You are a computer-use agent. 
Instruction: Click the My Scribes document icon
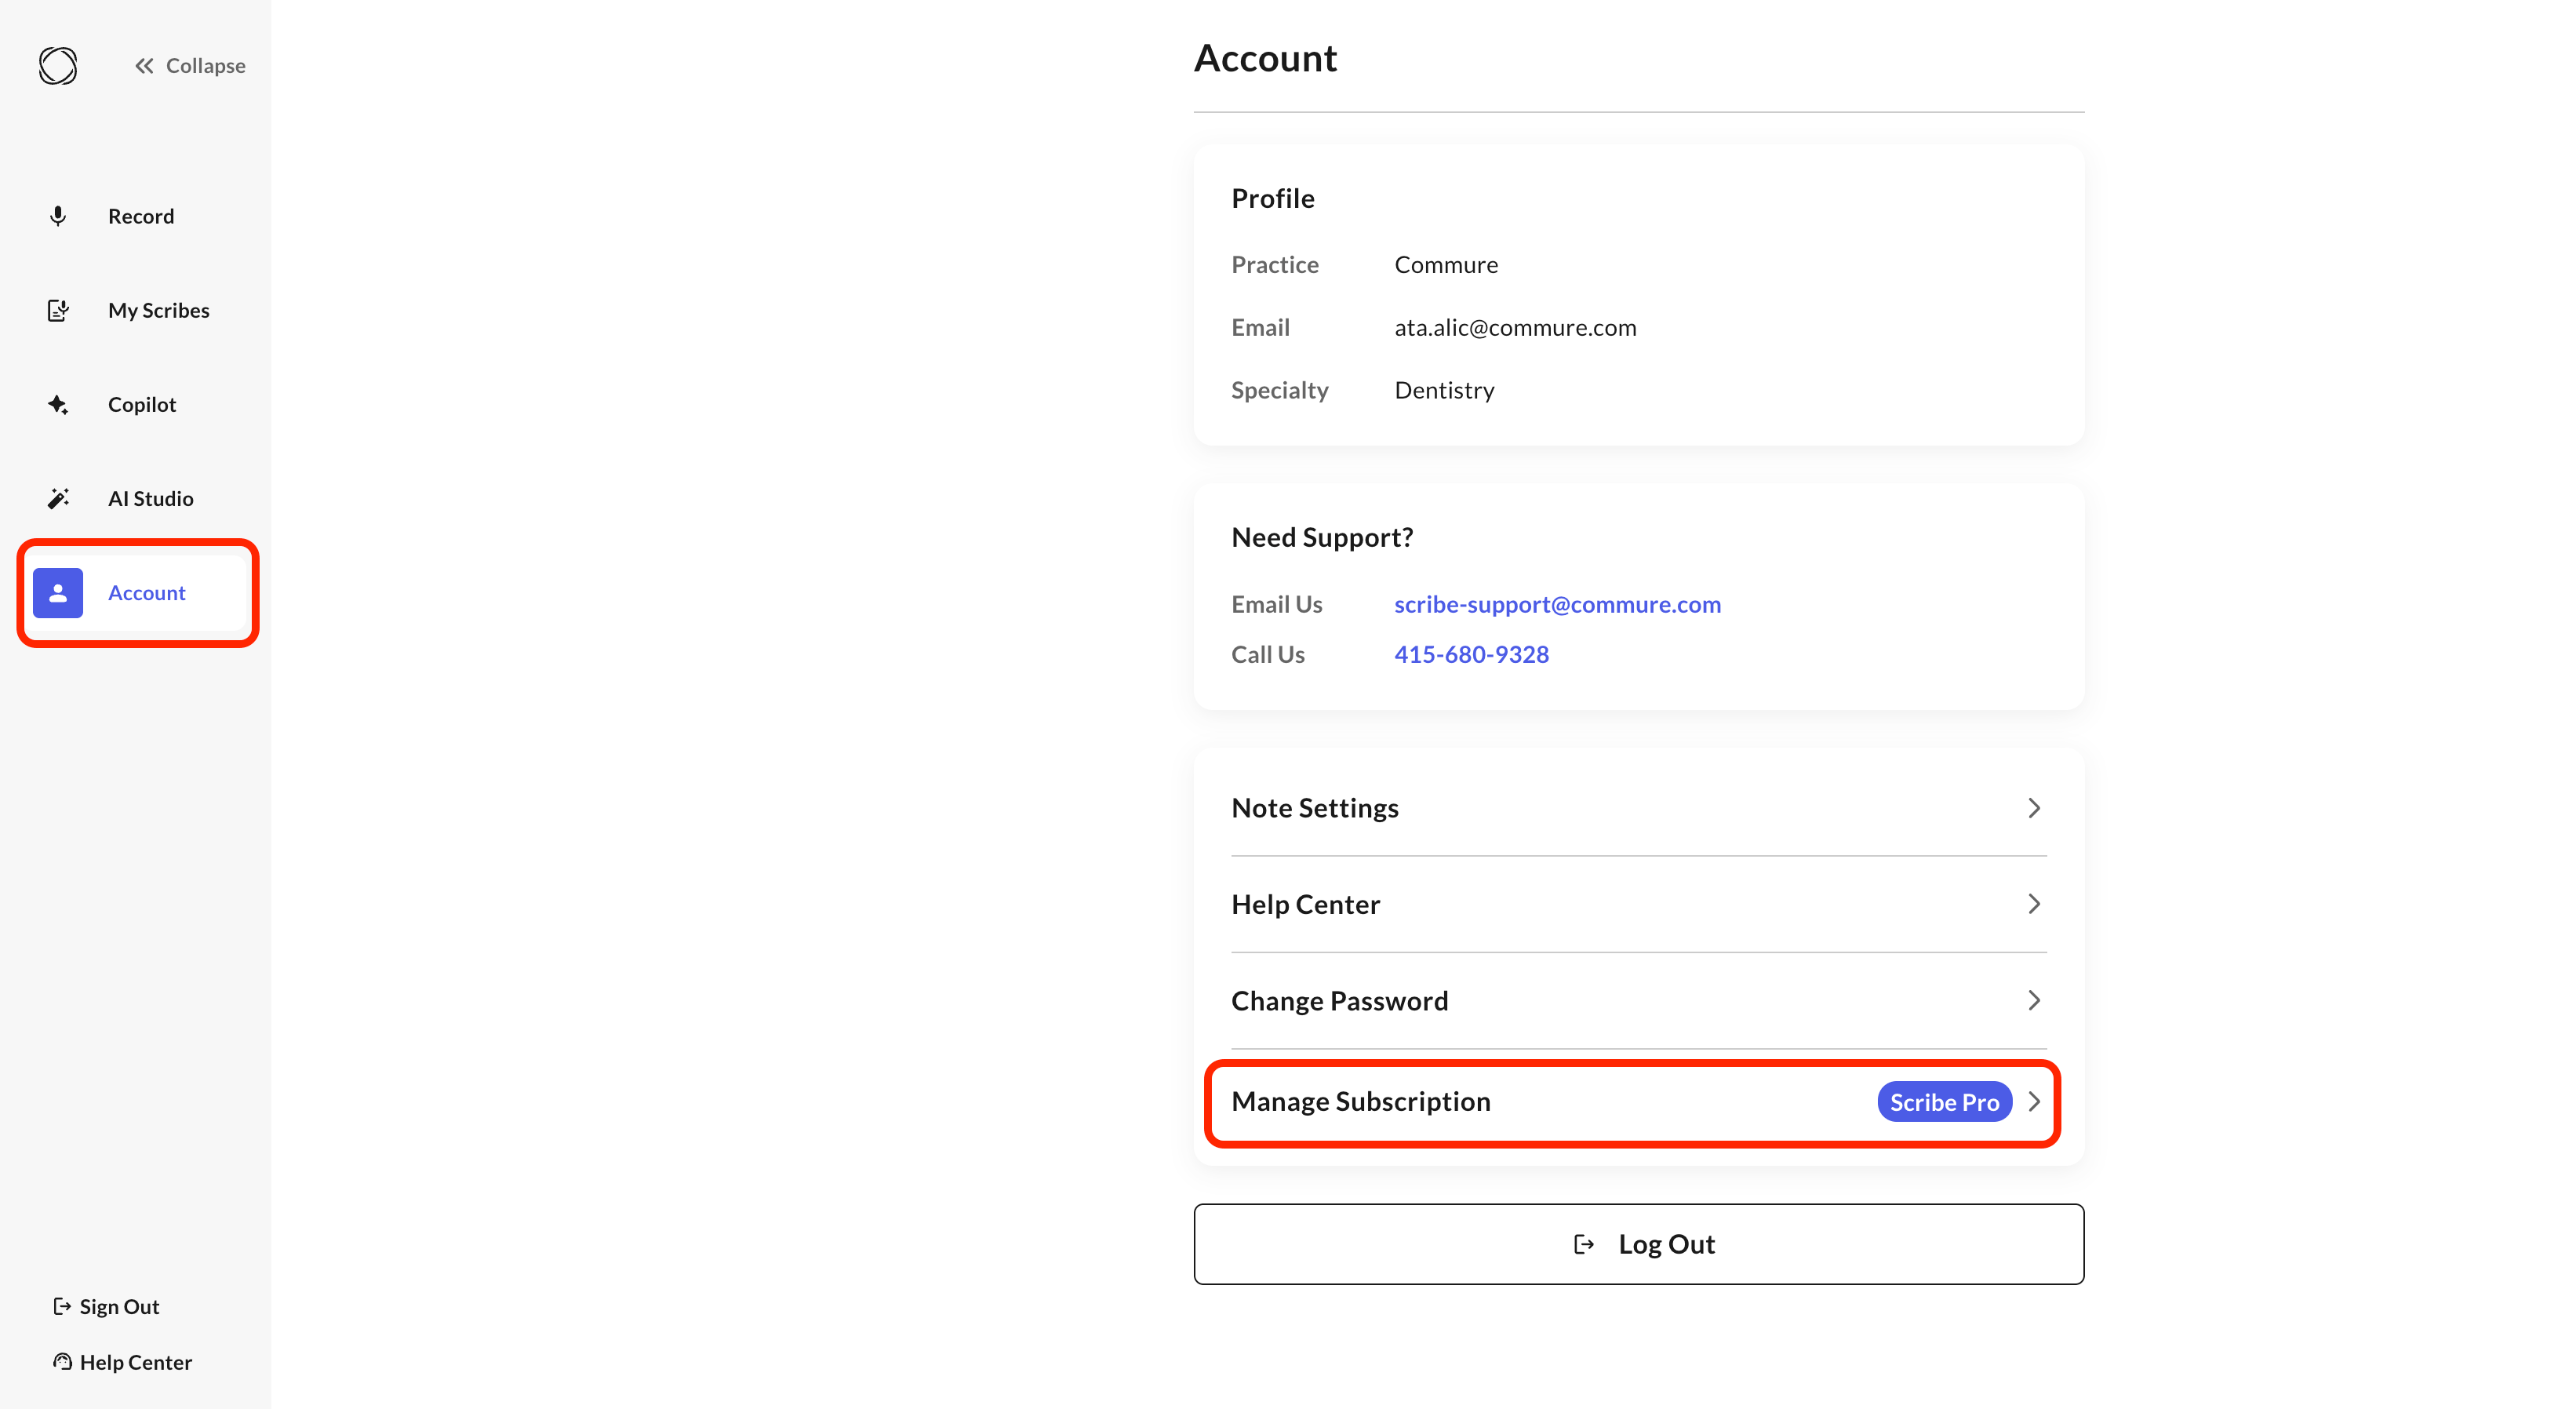[x=58, y=310]
